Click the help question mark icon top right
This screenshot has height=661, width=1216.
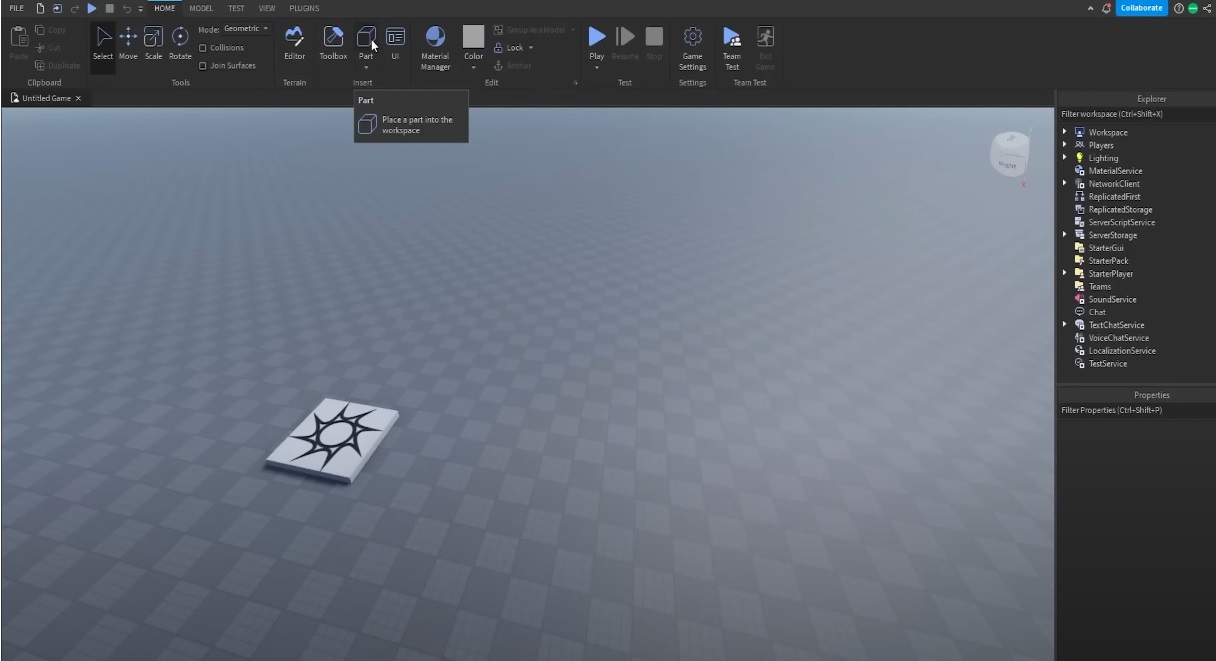1179,8
